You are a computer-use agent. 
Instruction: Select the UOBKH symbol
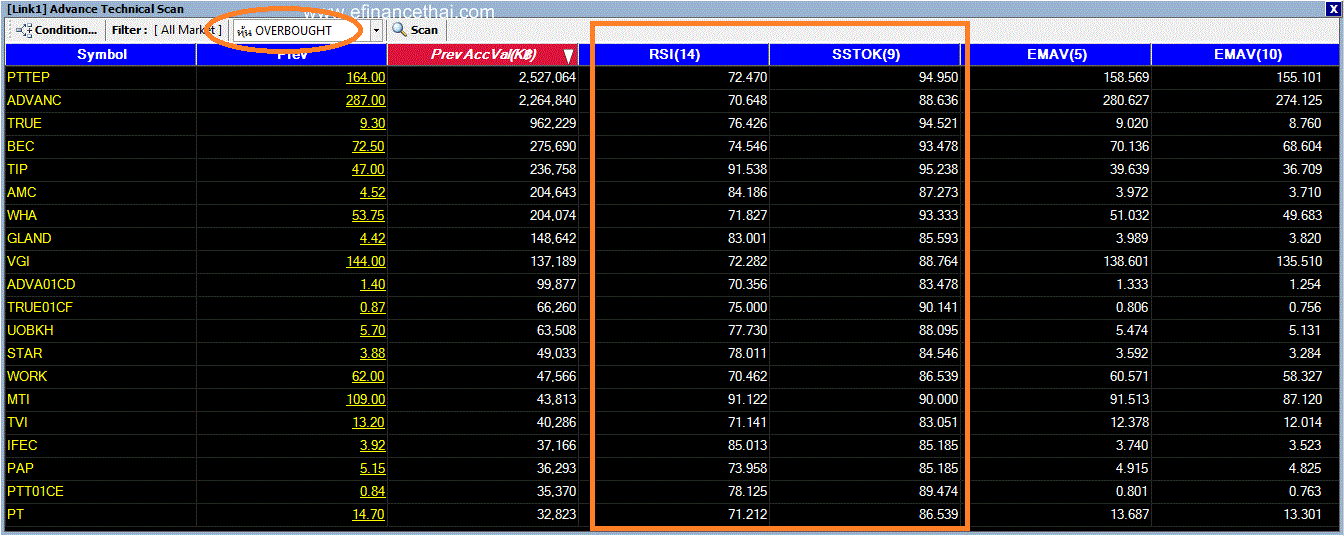coord(30,330)
